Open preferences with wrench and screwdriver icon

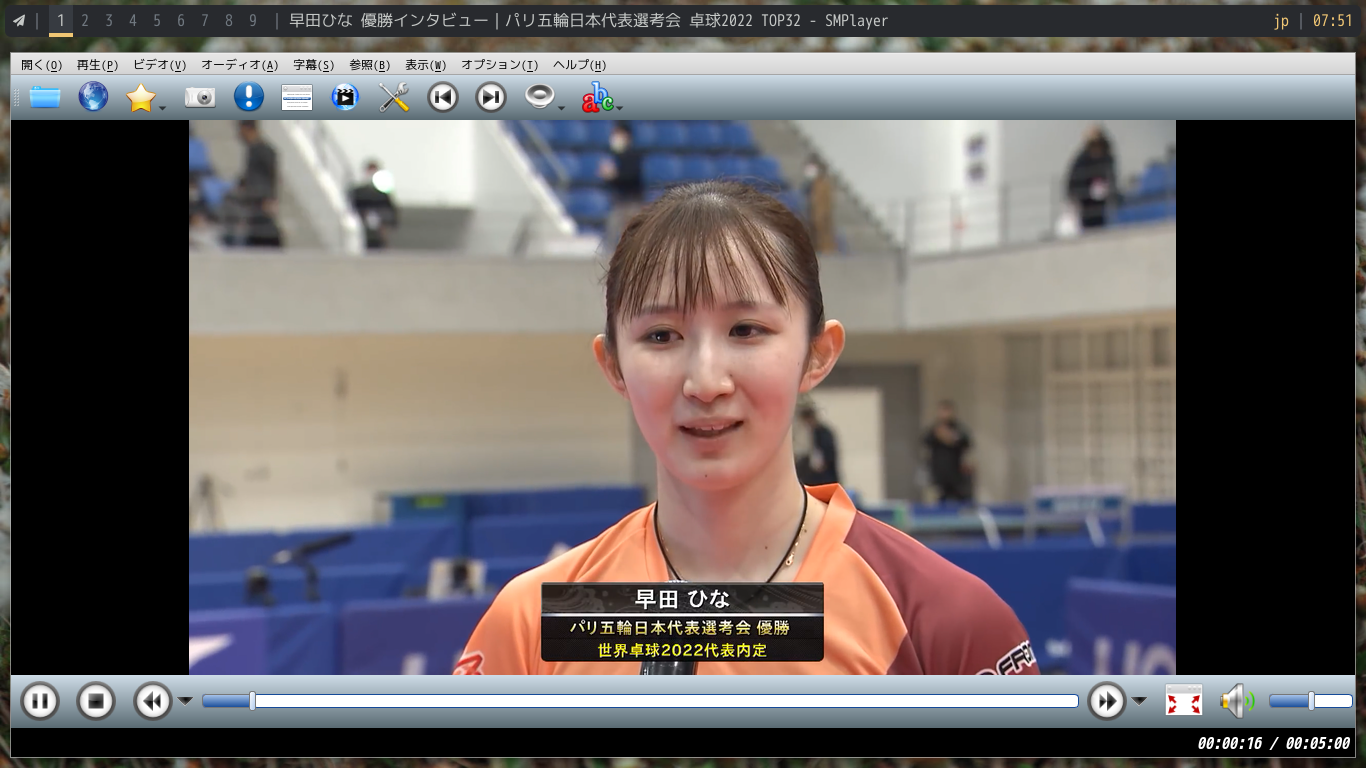click(394, 97)
